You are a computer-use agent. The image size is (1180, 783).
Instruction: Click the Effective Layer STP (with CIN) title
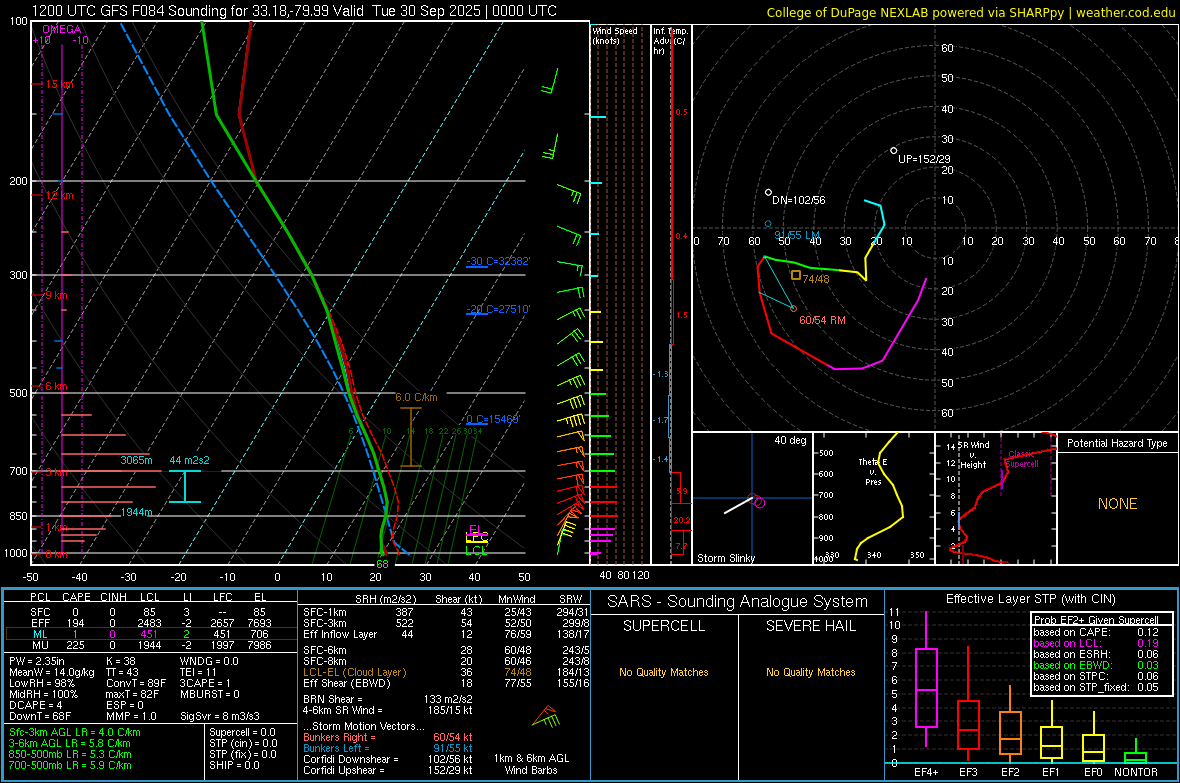click(x=1030, y=599)
